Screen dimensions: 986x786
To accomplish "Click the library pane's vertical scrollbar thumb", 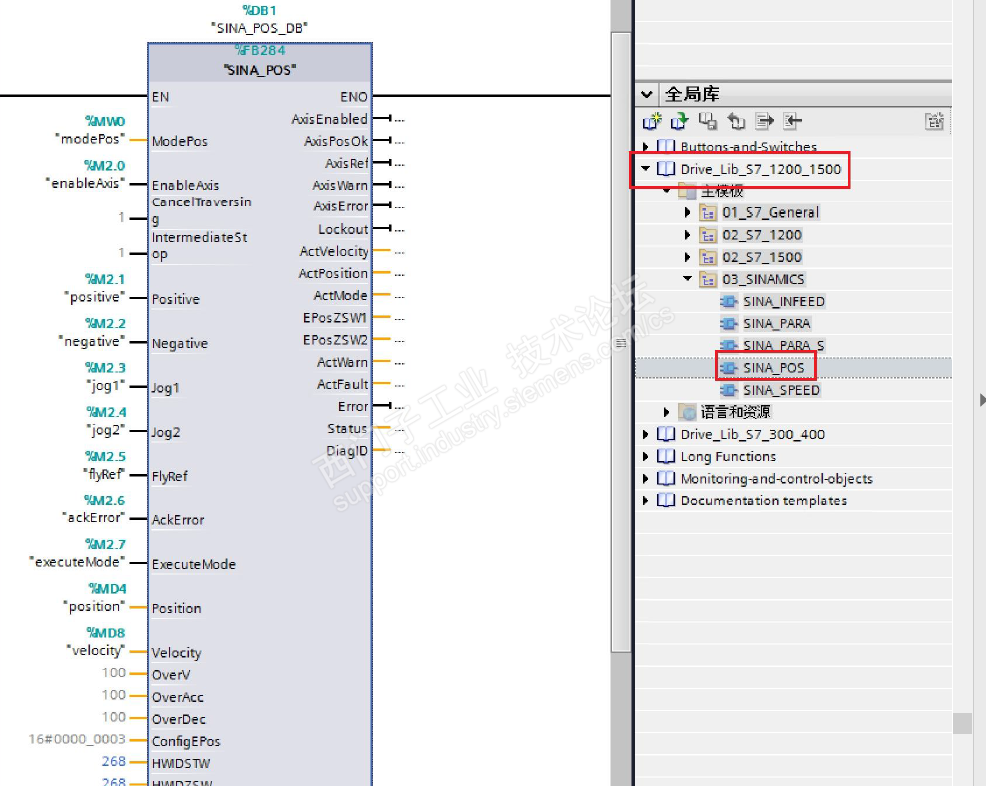I will click(x=962, y=723).
